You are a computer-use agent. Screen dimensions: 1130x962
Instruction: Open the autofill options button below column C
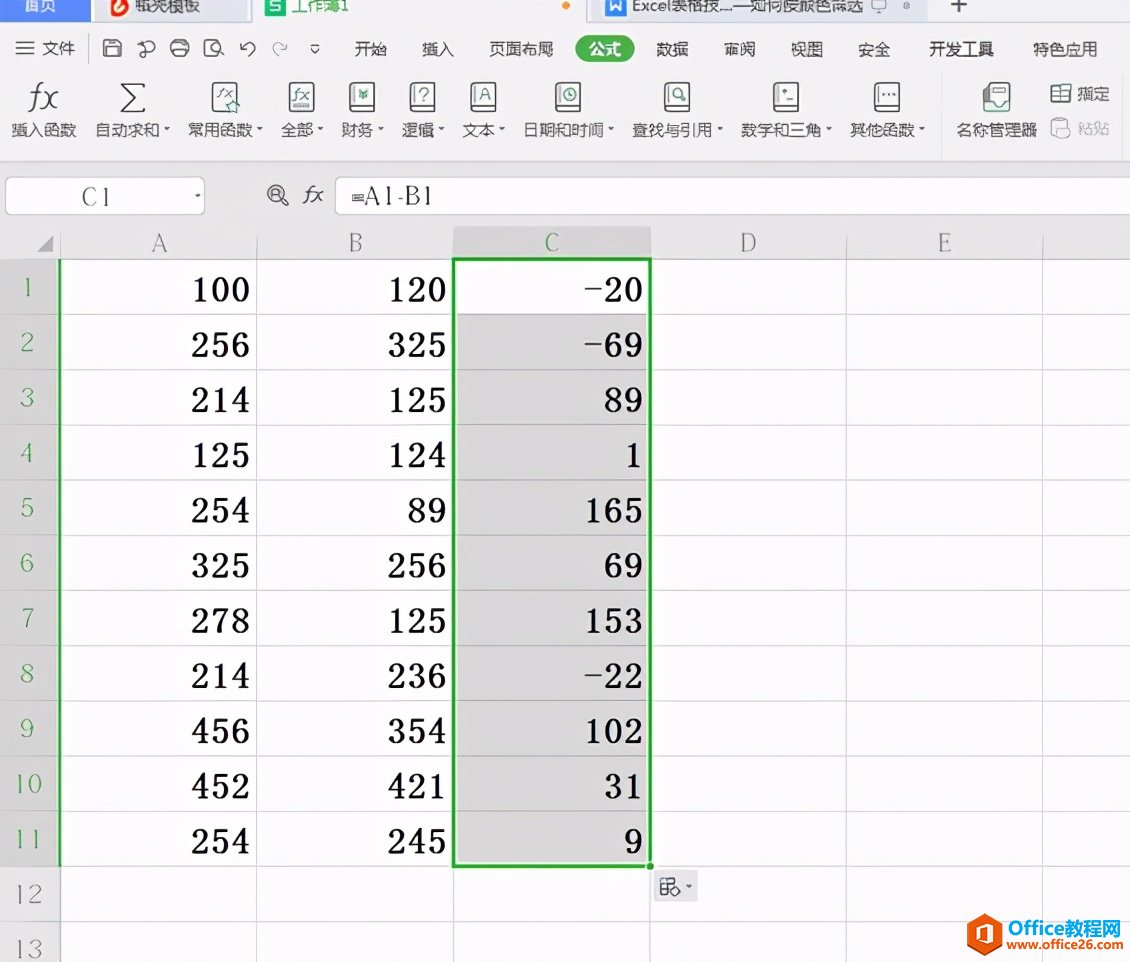(x=675, y=887)
